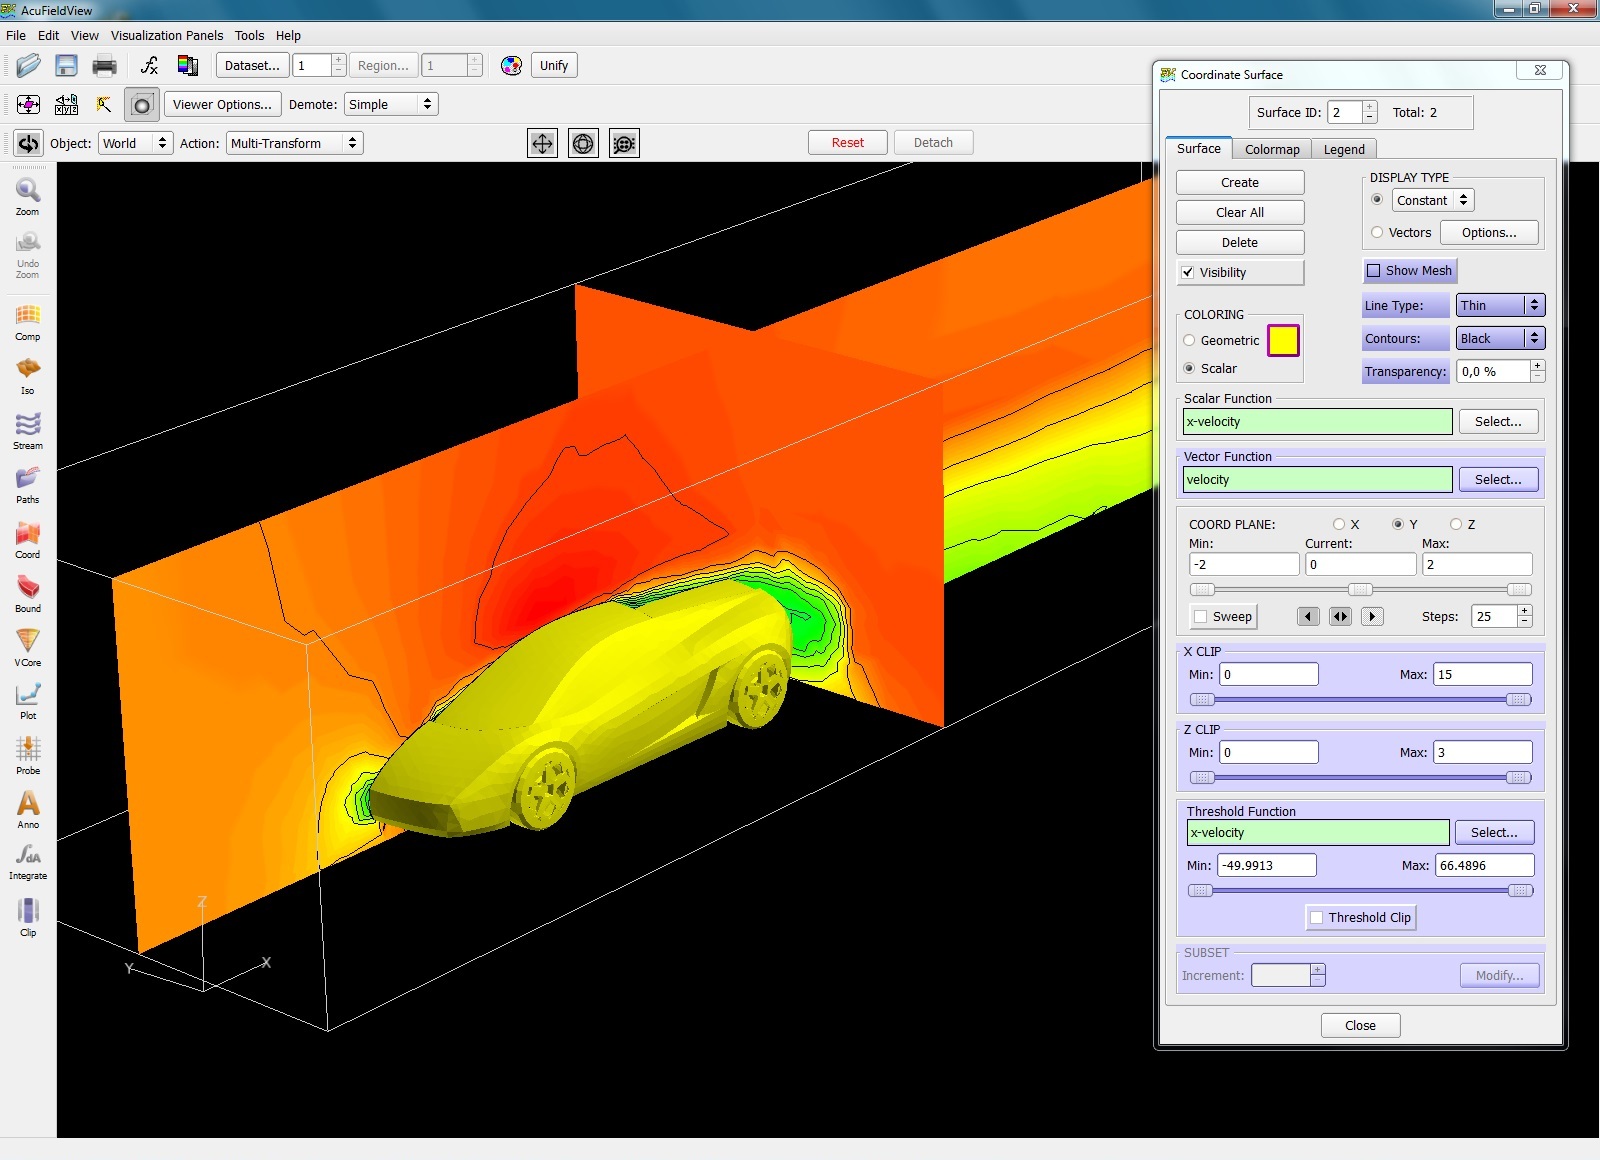Open the Demote Simple dropdown

coord(391,105)
